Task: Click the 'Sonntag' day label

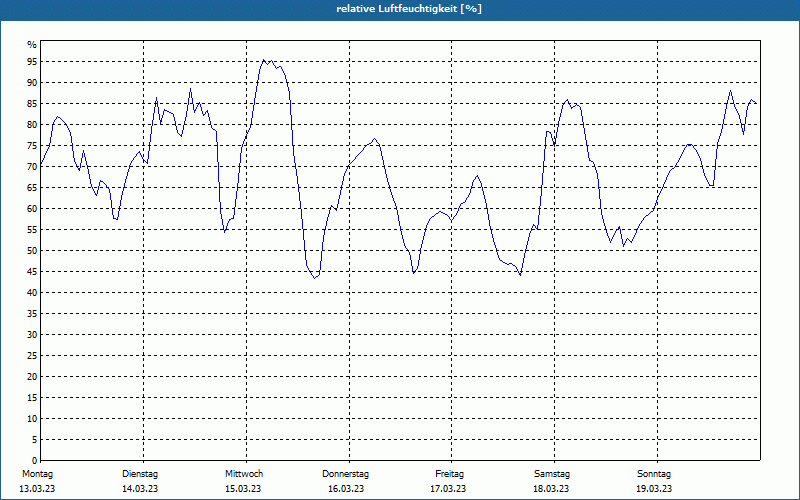Action: (654, 474)
